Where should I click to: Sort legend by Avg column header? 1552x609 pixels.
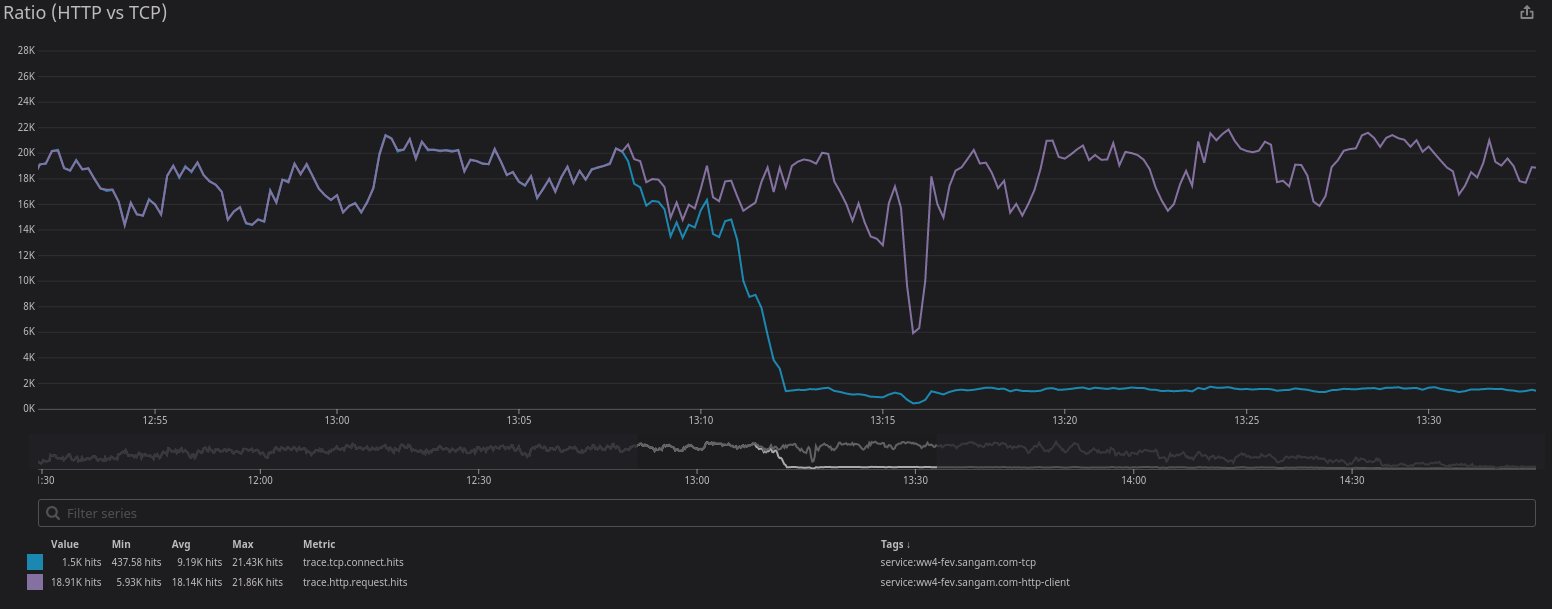coord(181,544)
